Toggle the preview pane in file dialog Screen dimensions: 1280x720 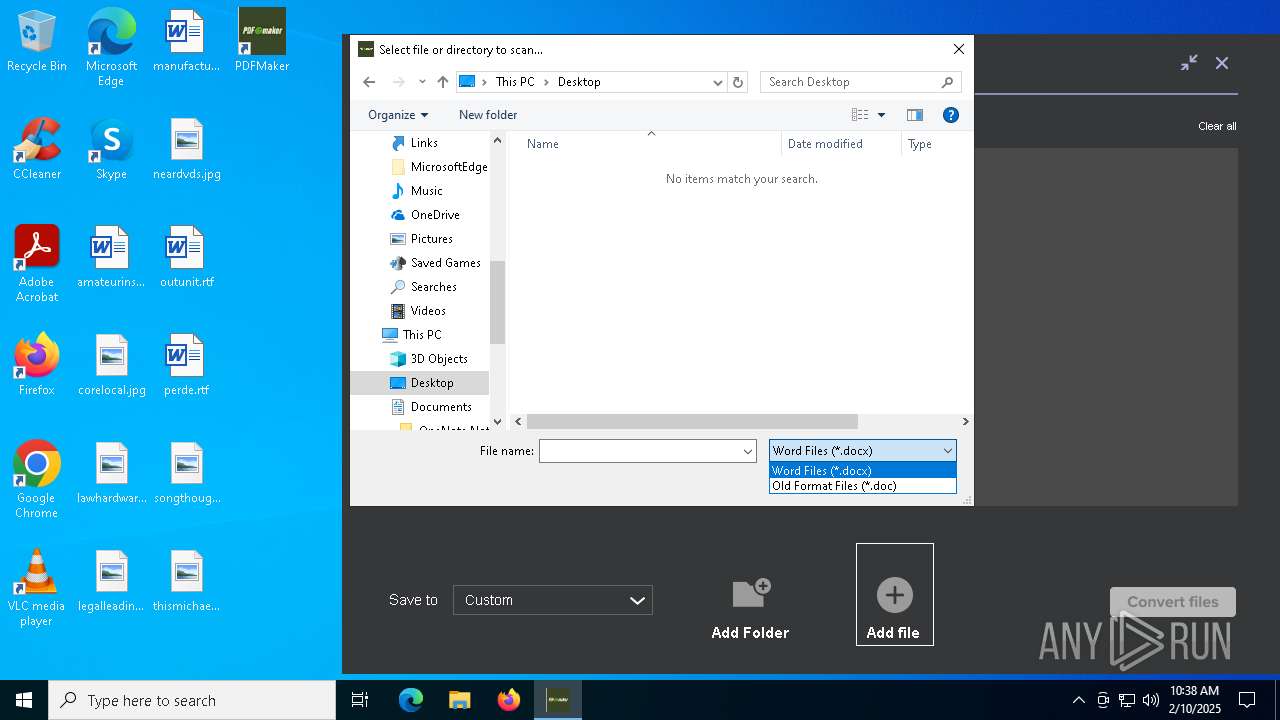[x=914, y=115]
